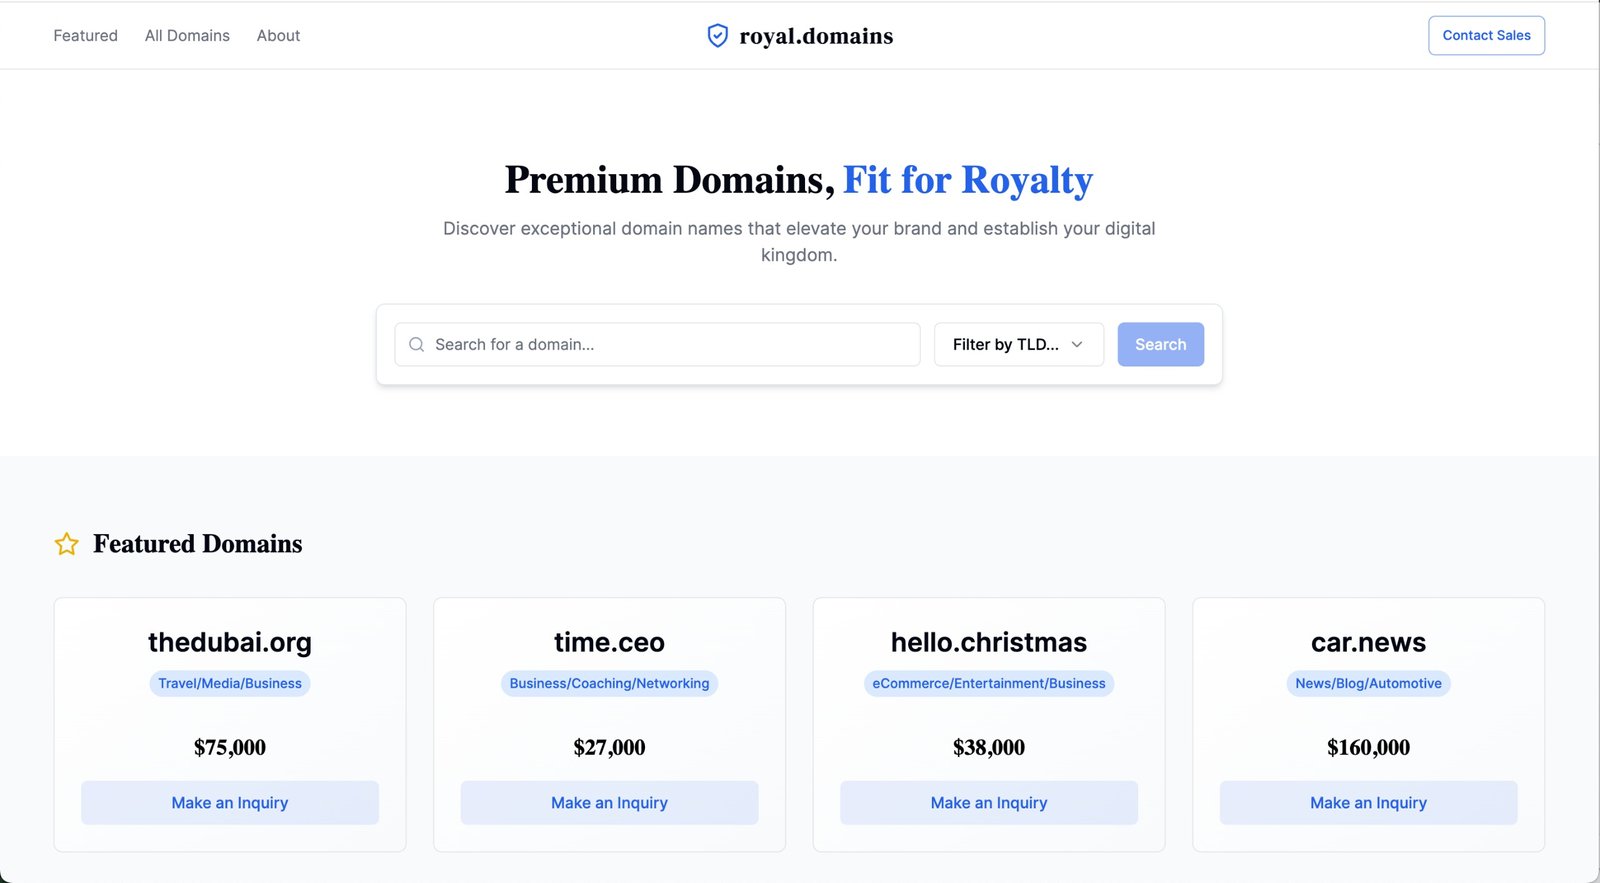Make an inquiry for time.ceo
1600x883 pixels.
point(609,803)
